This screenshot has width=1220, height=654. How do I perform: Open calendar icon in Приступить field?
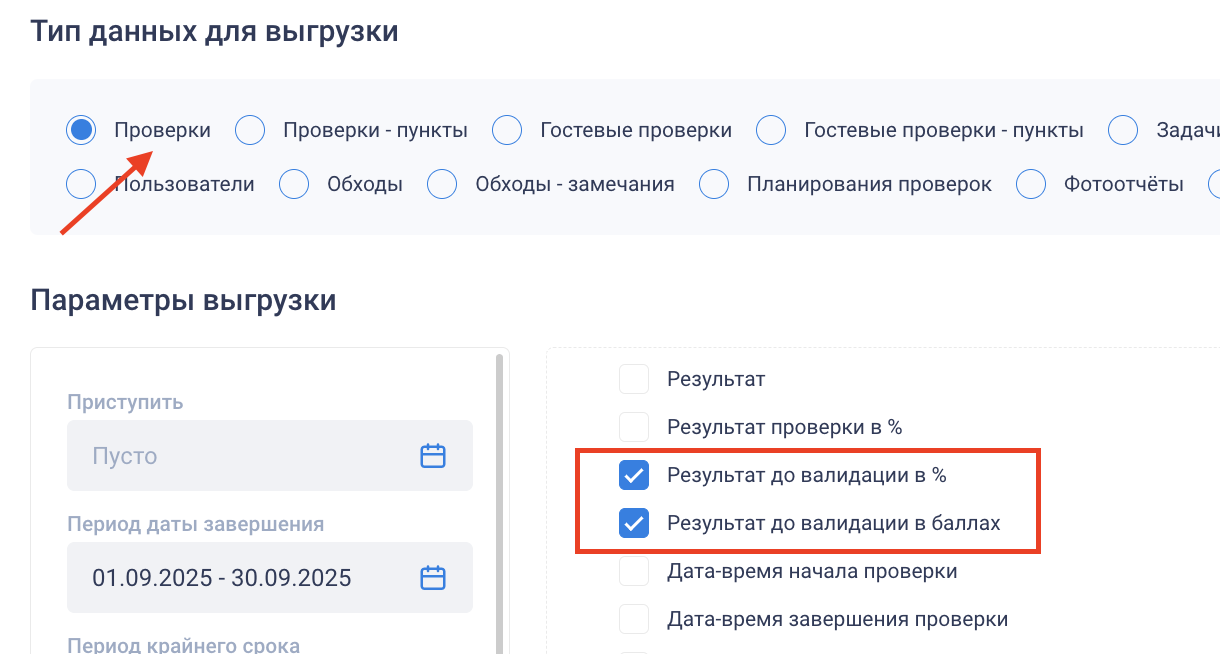pos(432,456)
